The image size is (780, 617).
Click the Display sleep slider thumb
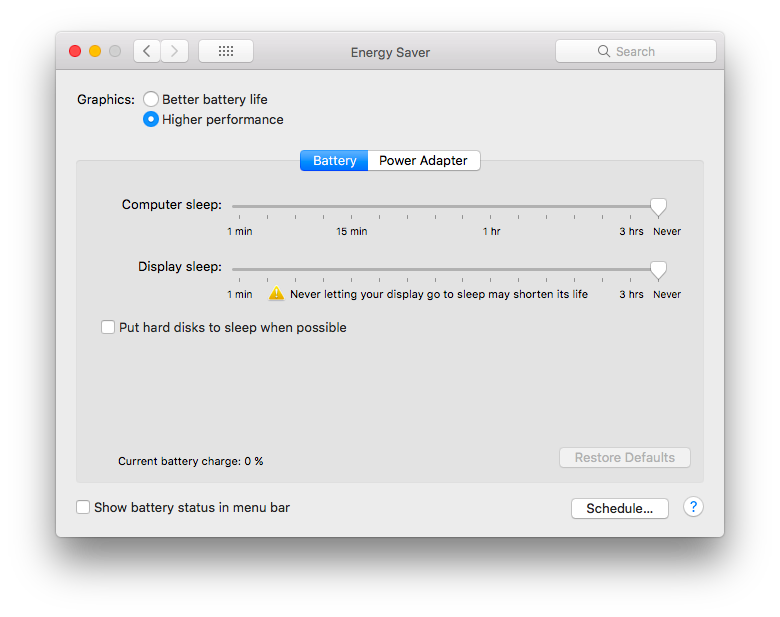click(x=658, y=270)
